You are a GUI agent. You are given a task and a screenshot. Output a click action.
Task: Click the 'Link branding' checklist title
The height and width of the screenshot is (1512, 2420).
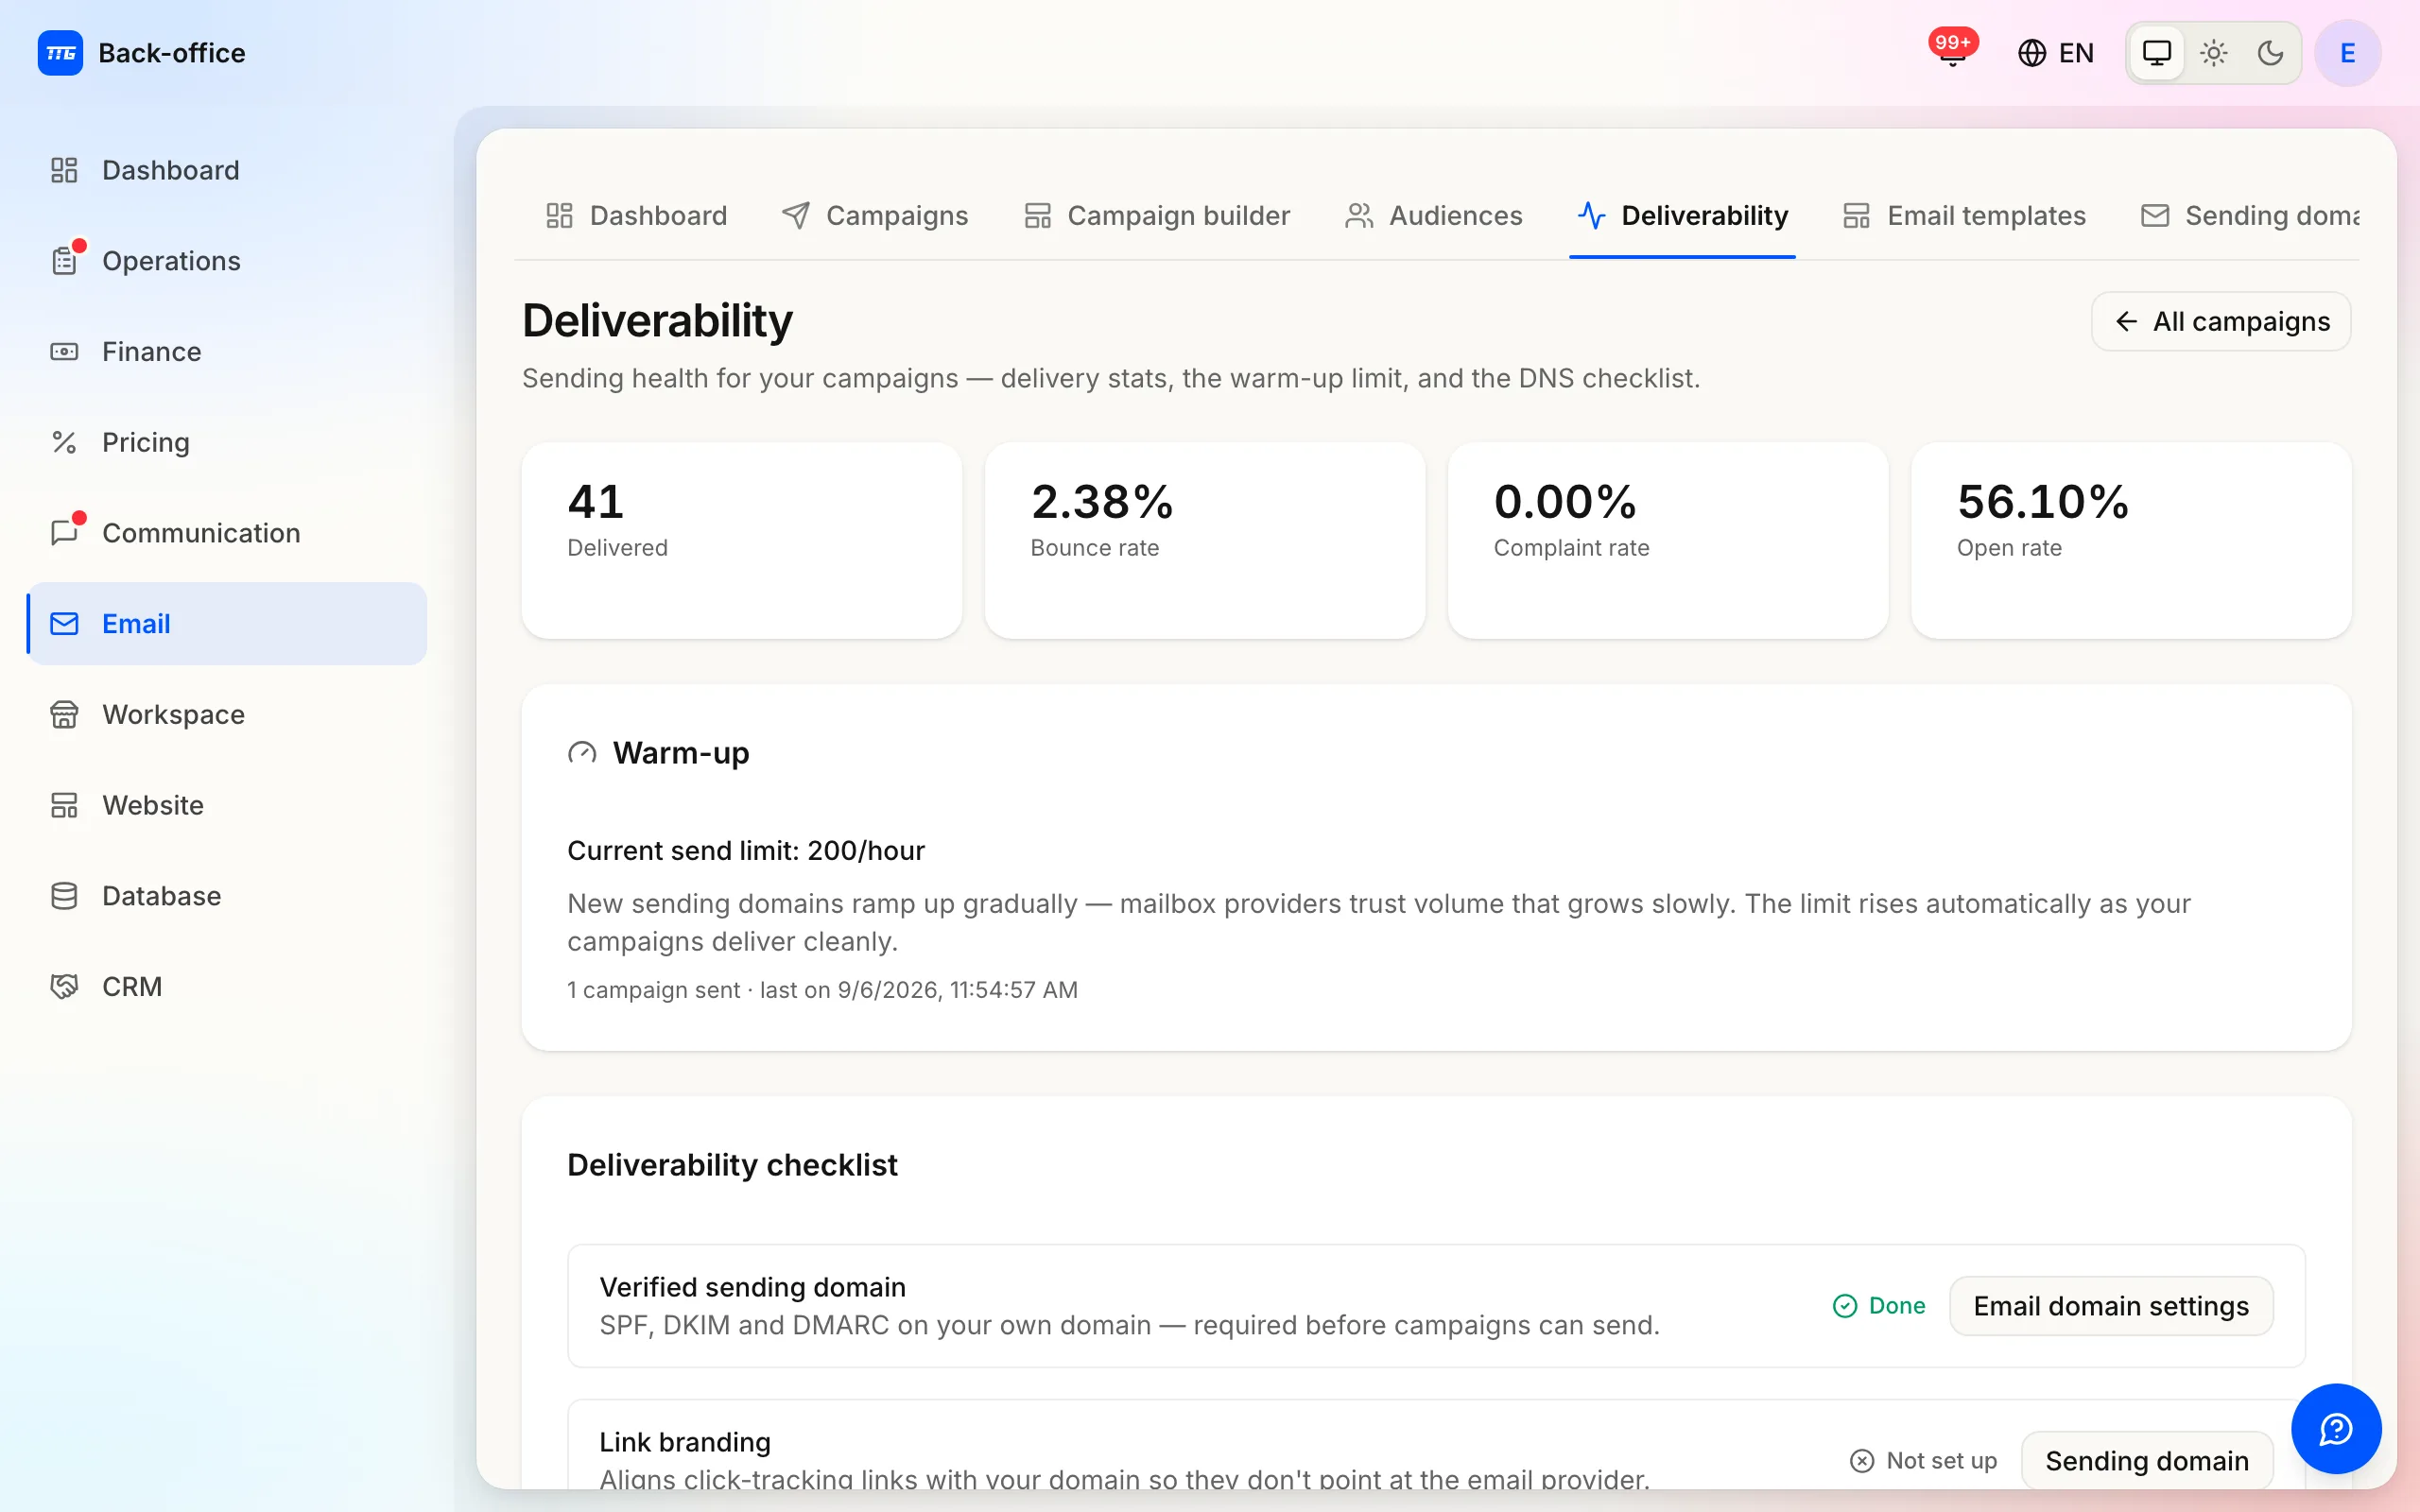(x=685, y=1442)
